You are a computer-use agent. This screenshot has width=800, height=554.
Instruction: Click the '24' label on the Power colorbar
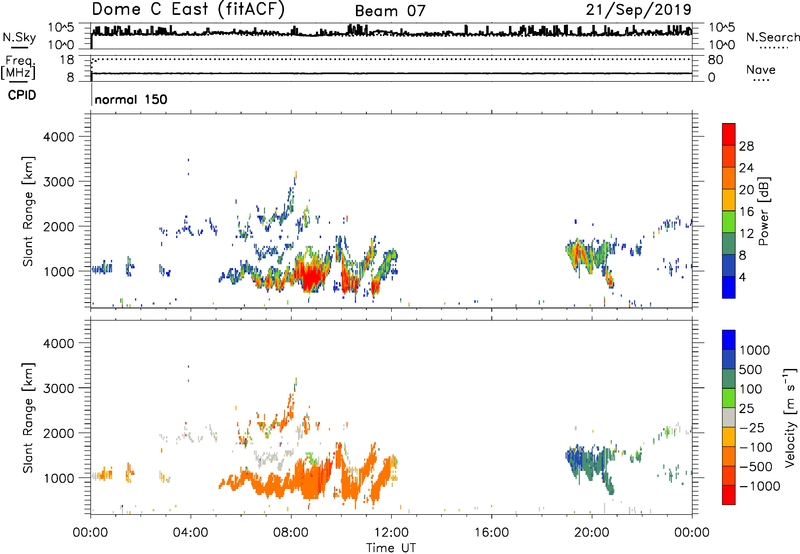pos(746,168)
